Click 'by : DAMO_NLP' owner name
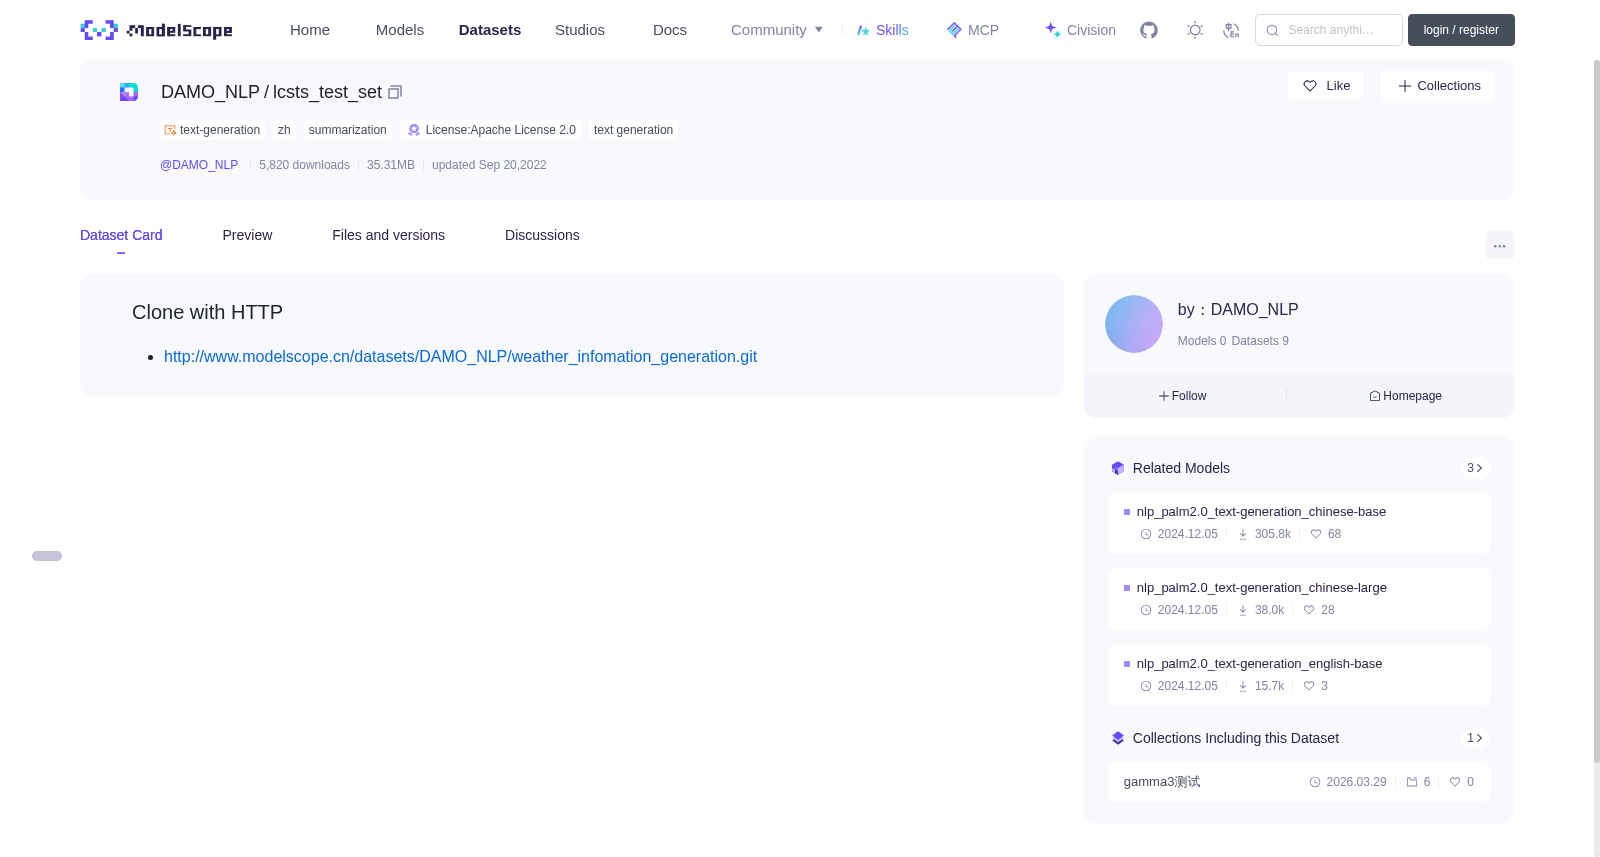1600x857 pixels. [x=1238, y=310]
